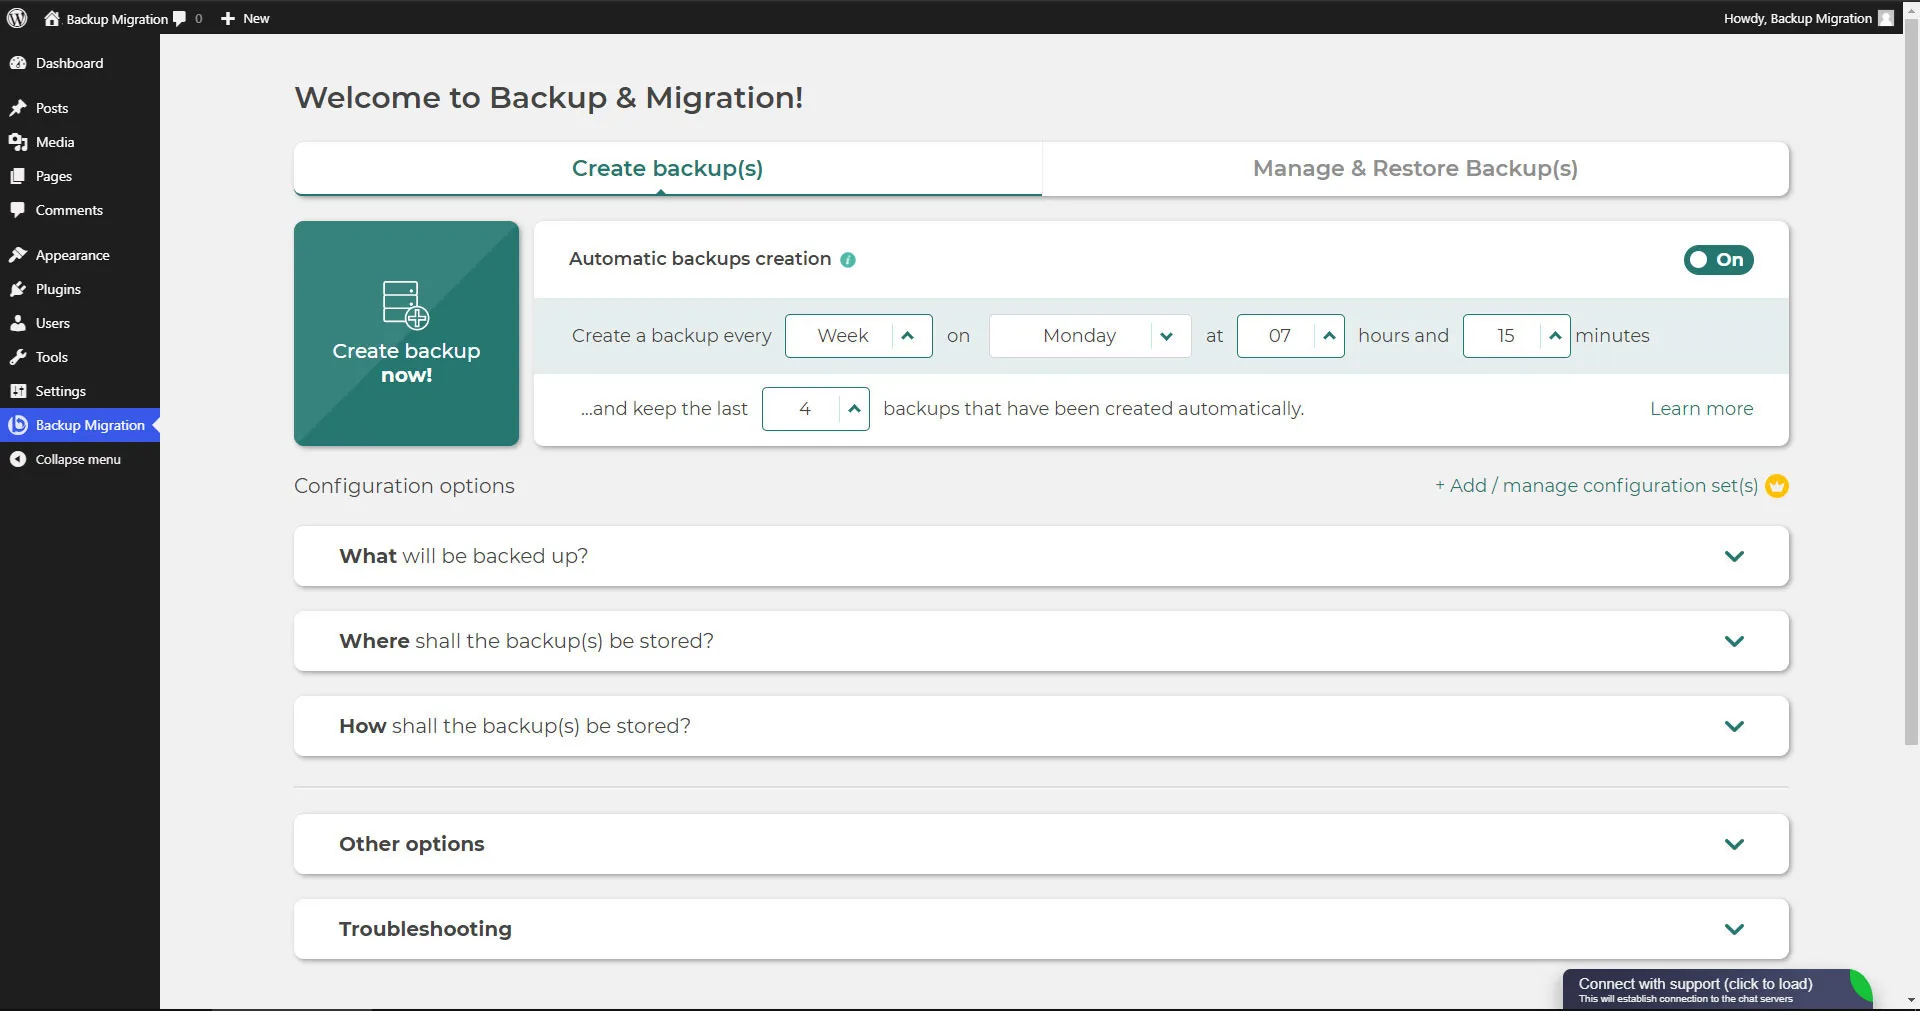Click the info icon beside Automatic backups creation
The image size is (1920, 1011).
tap(848, 260)
